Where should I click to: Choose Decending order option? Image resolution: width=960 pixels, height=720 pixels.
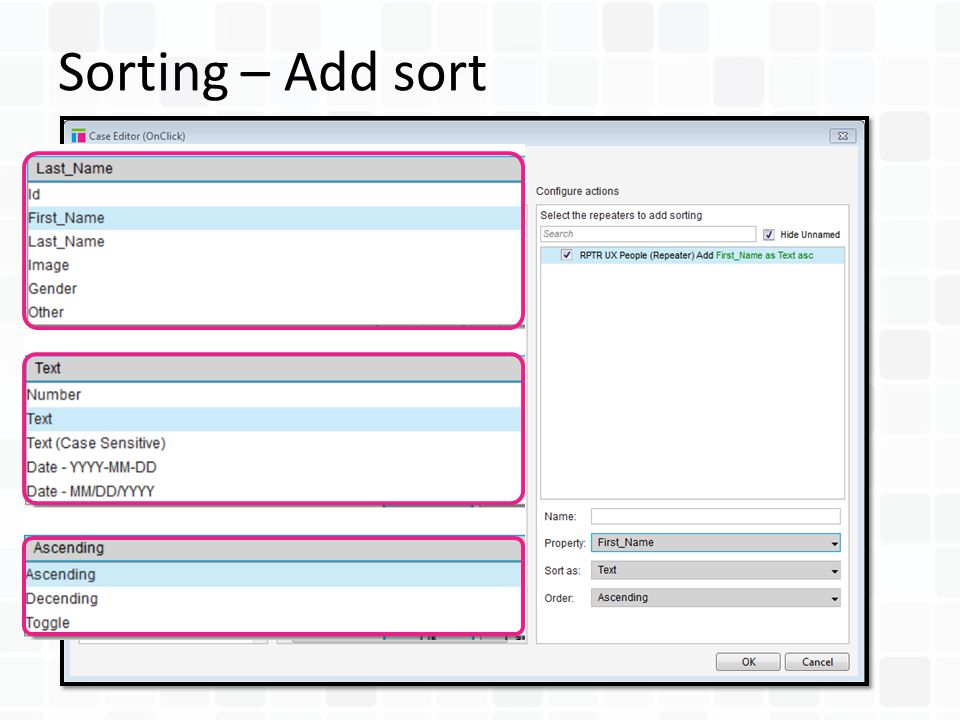point(274,599)
